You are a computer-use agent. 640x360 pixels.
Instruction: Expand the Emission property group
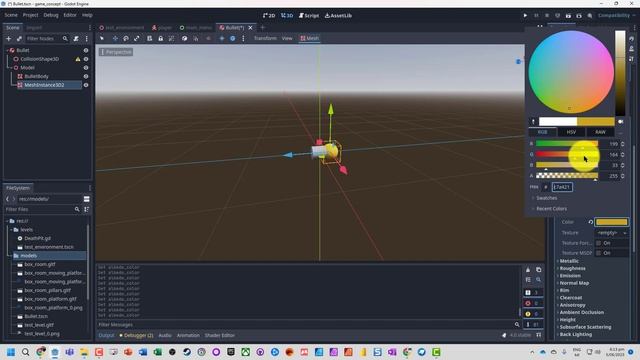pyautogui.click(x=570, y=276)
